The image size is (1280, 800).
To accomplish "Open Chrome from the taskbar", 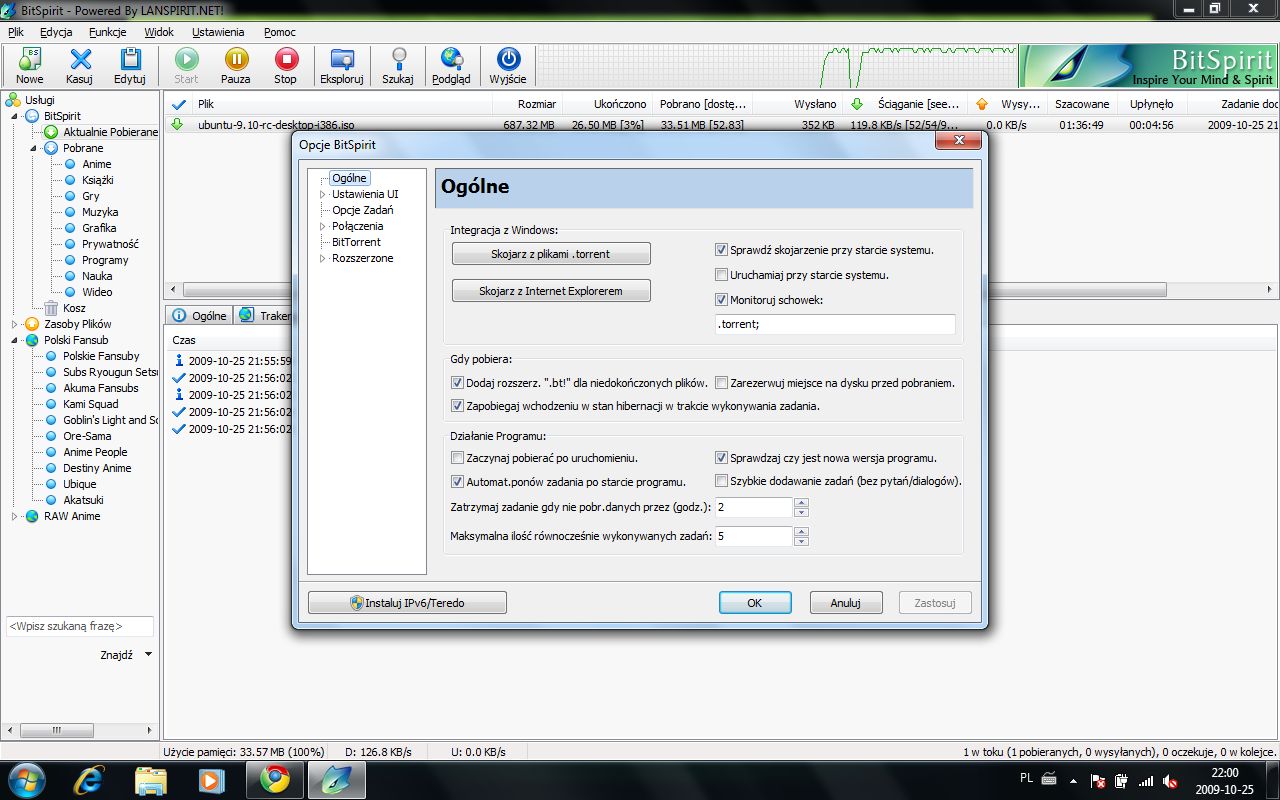I will pyautogui.click(x=275, y=779).
